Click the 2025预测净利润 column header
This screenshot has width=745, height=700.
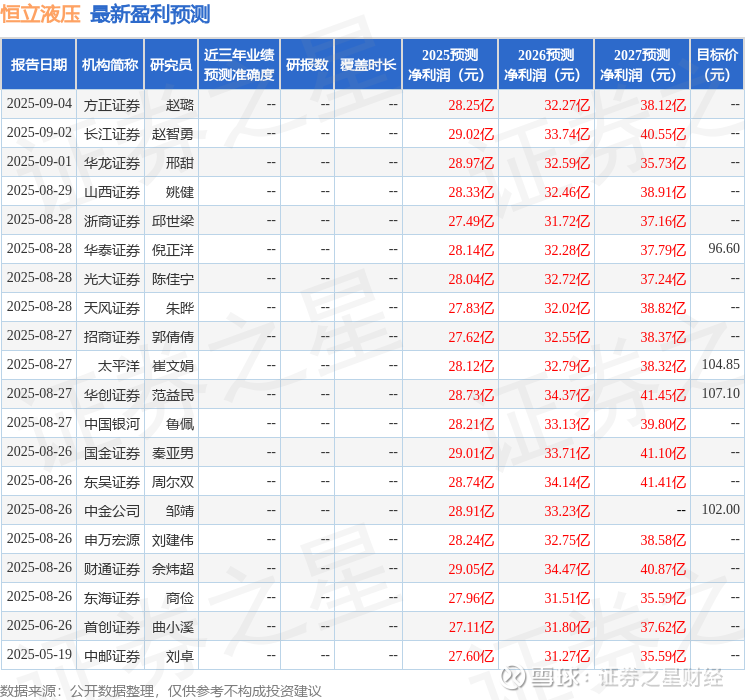[x=450, y=65]
